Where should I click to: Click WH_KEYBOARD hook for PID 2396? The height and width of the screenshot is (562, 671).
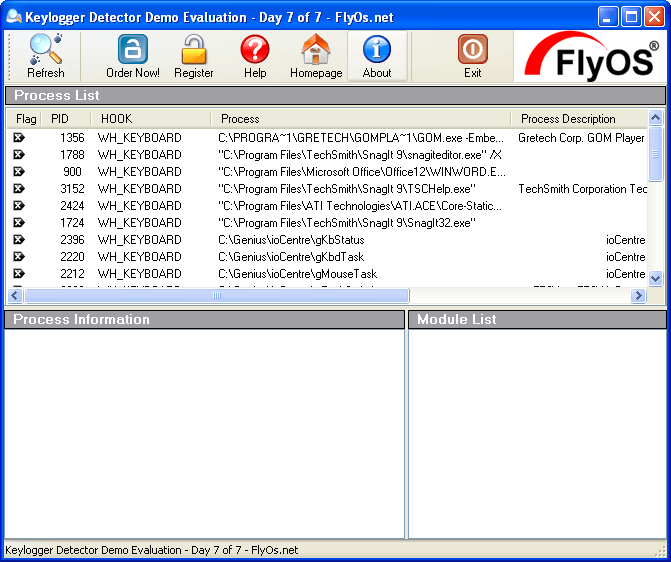(x=140, y=240)
